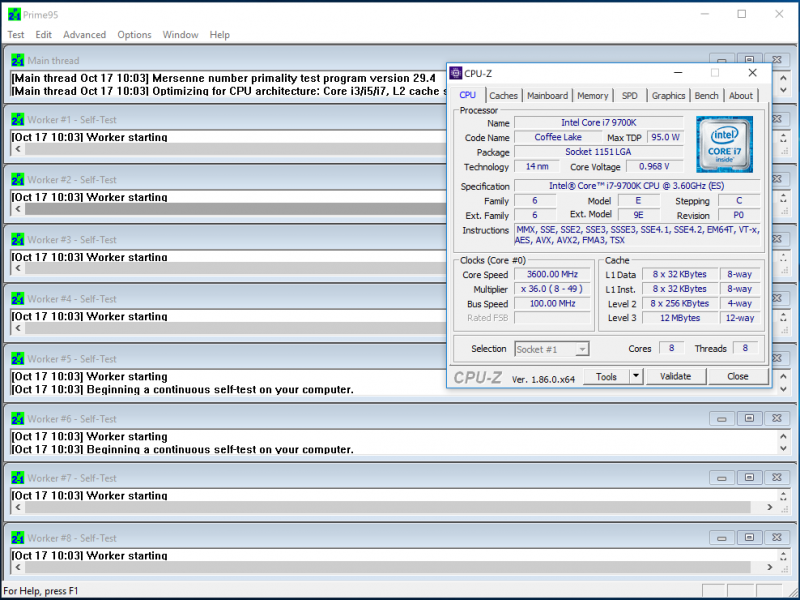Click the Intel Core i7 logo
Viewport: 800px width, 600px height.
coord(724,145)
